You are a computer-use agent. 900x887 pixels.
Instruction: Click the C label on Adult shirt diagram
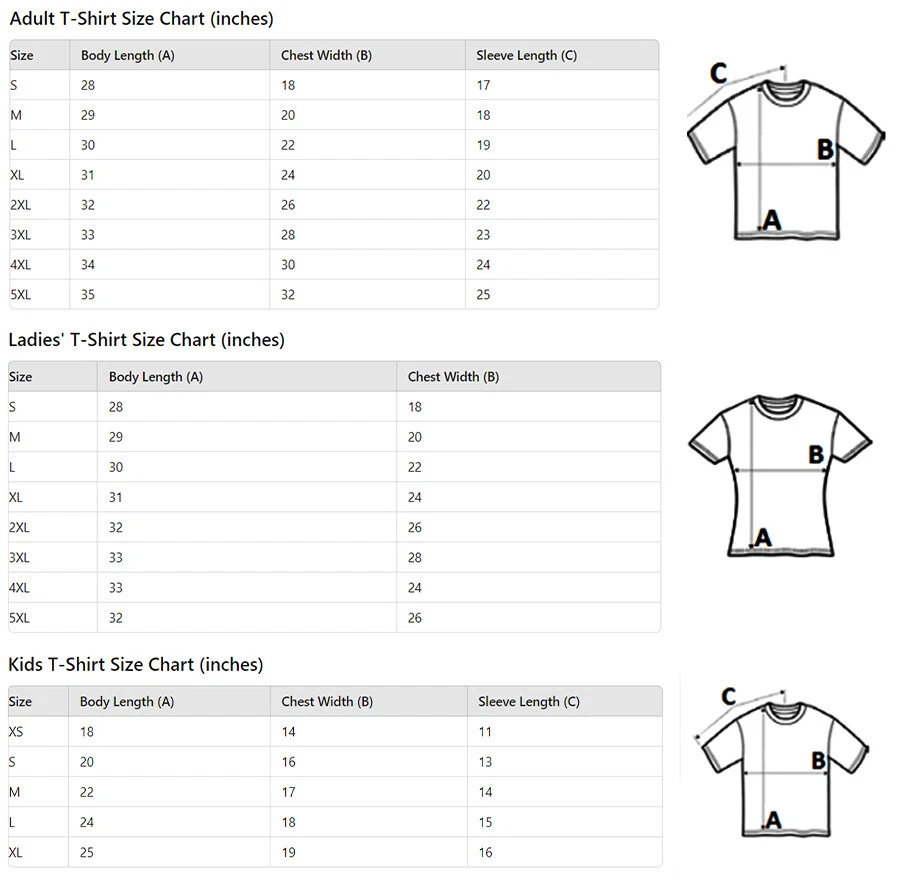point(718,73)
